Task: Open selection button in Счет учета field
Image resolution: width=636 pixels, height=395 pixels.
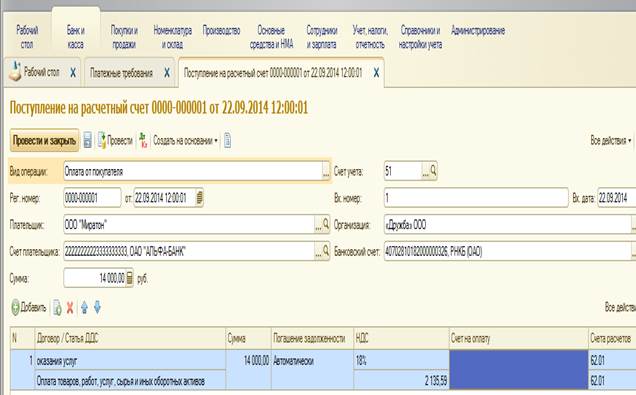Action: click(425, 171)
